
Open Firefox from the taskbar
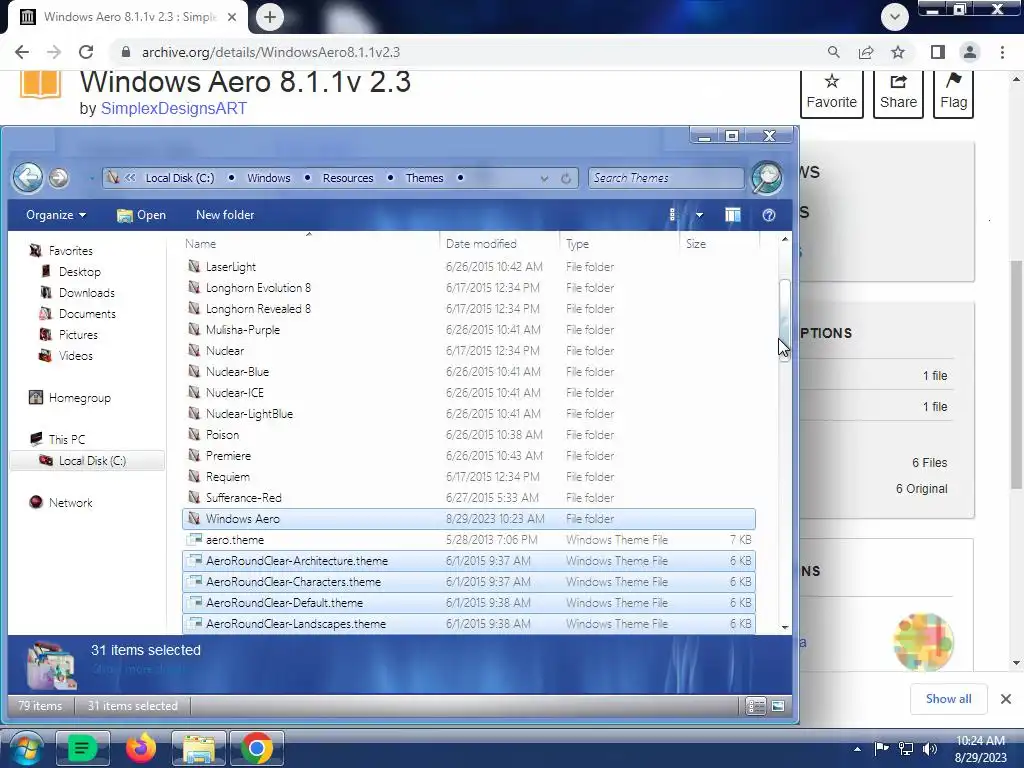coord(140,748)
